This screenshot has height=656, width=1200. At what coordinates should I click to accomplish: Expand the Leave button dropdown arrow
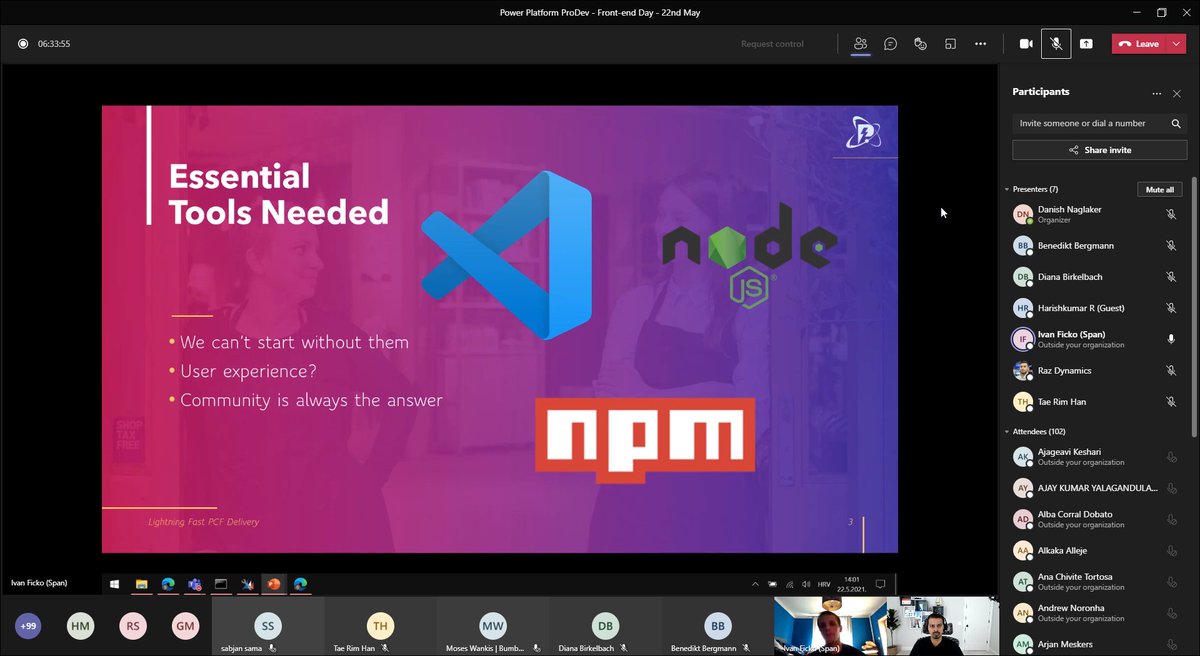pos(1176,44)
